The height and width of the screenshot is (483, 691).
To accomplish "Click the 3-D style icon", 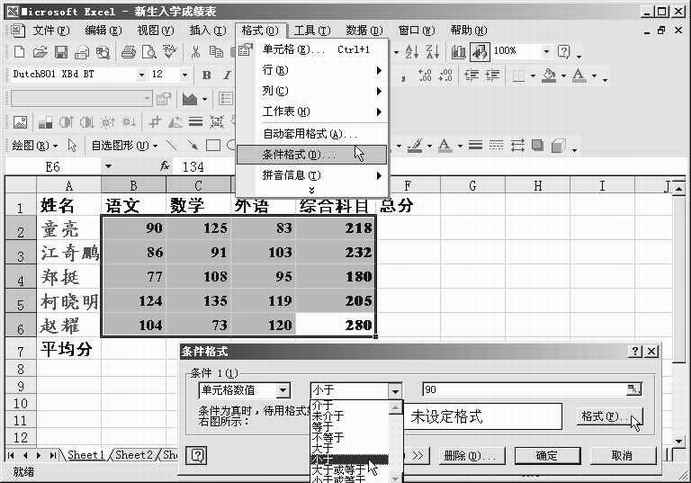I will point(558,145).
